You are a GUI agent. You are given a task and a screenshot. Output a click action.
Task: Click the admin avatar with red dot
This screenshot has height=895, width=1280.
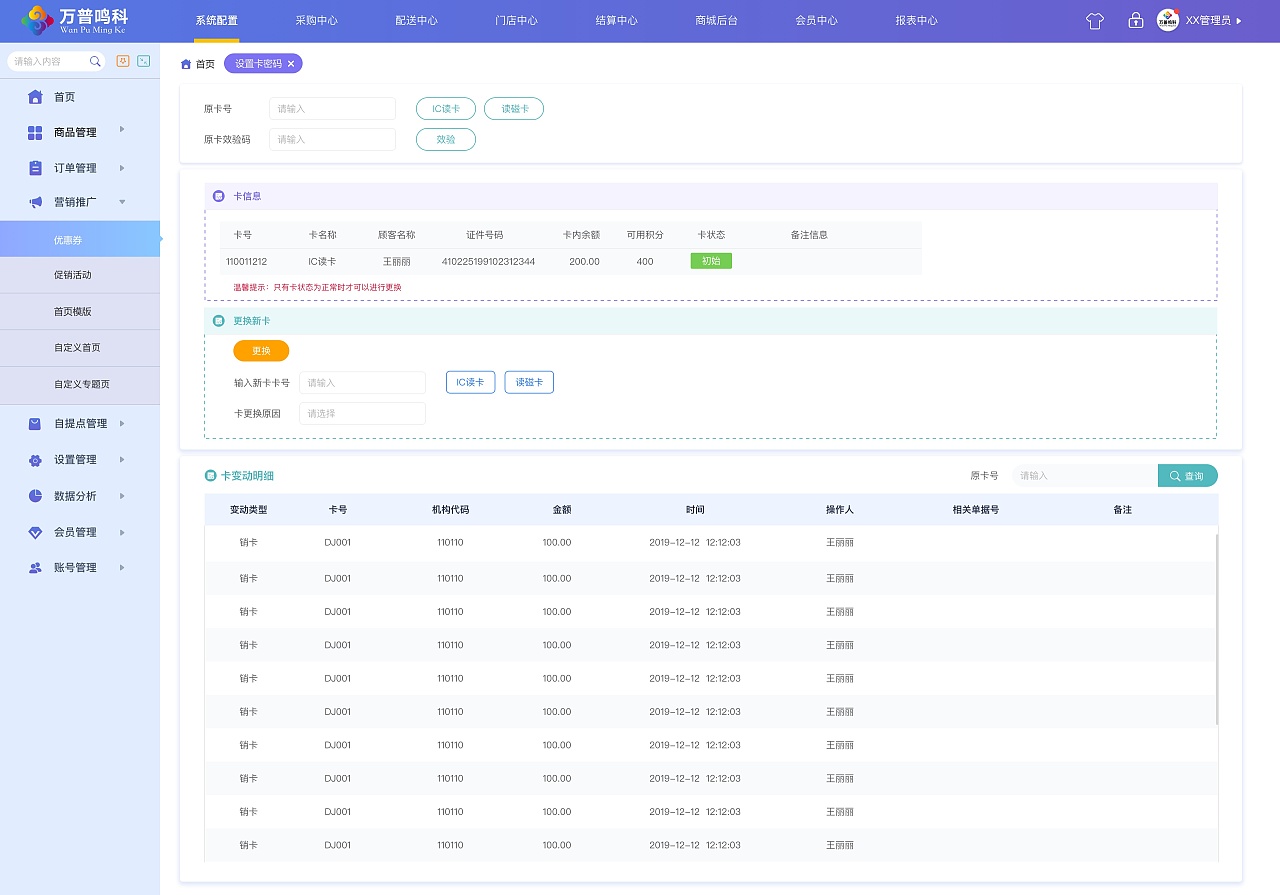[1168, 20]
